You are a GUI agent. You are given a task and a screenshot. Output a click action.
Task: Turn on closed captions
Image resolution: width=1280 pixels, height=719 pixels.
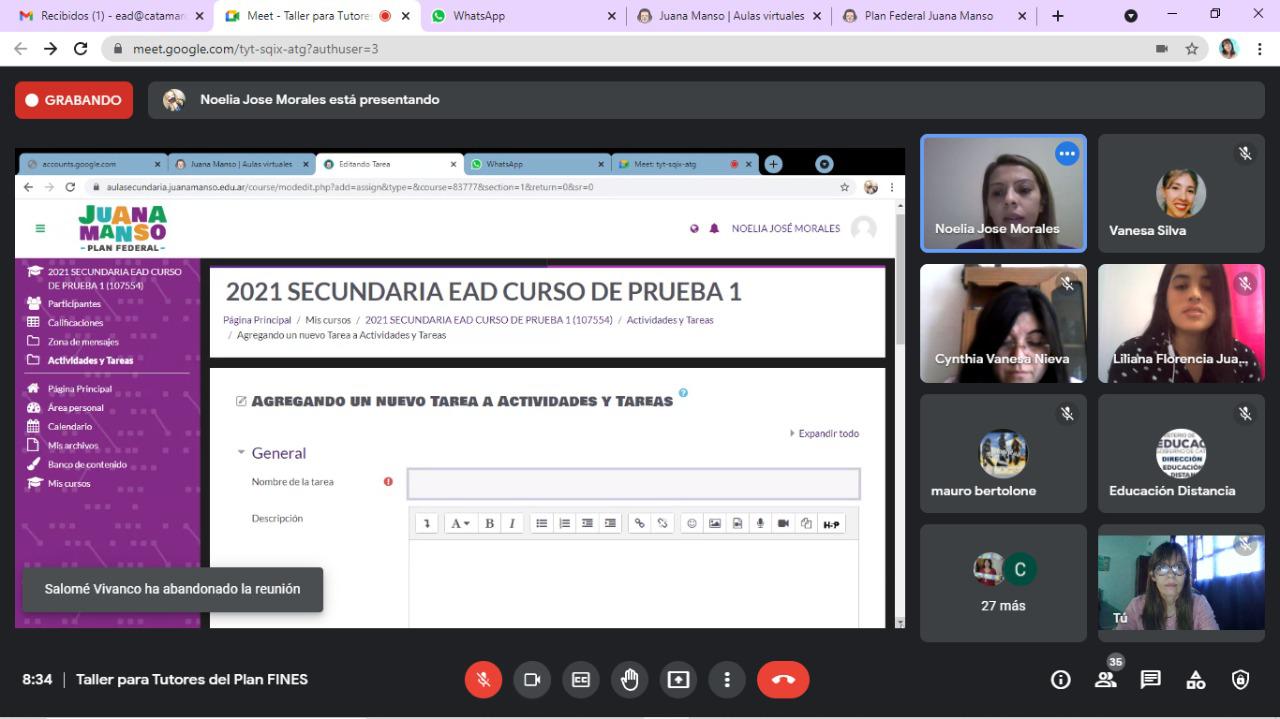coord(581,680)
